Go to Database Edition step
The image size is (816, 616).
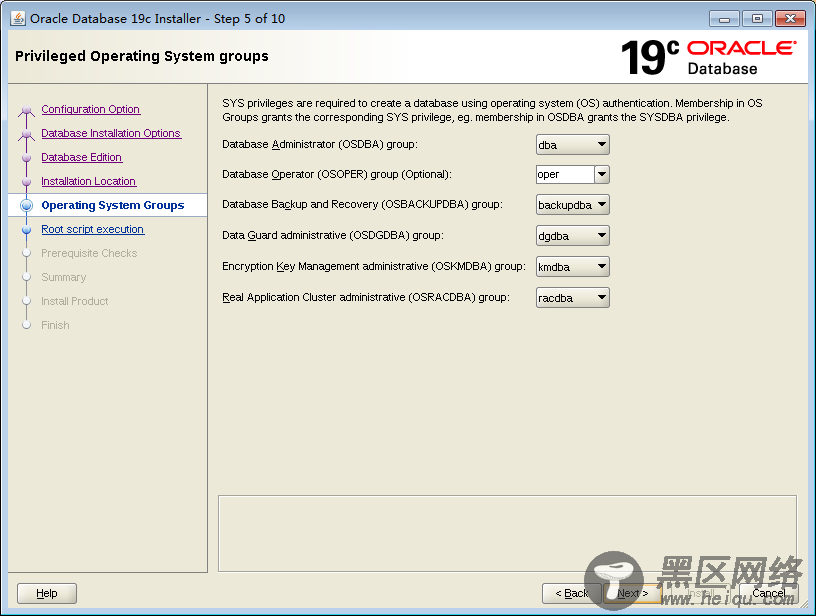[81, 157]
